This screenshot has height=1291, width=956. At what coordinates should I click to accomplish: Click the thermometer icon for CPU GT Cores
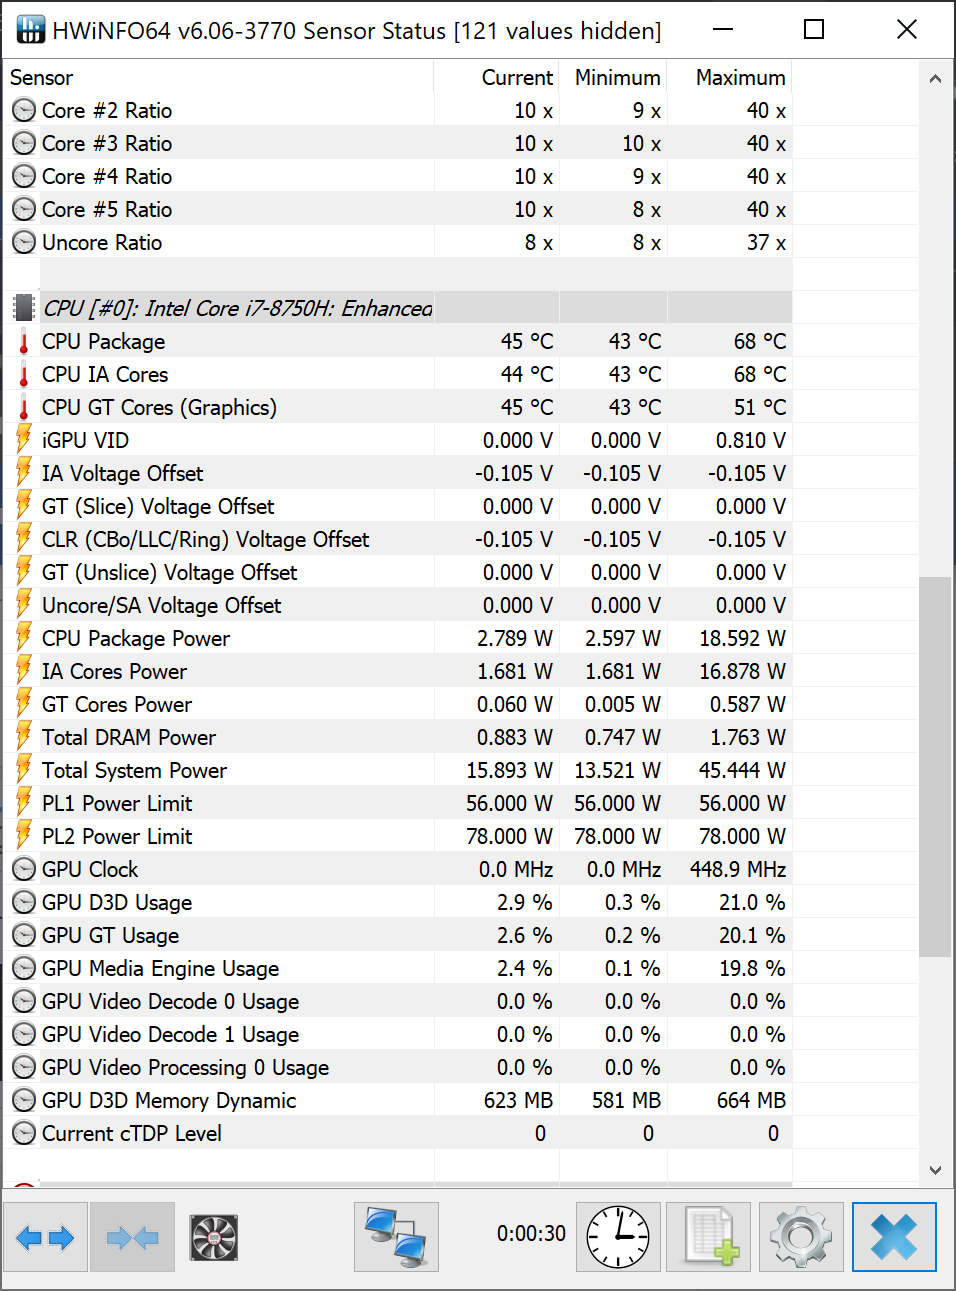24,407
